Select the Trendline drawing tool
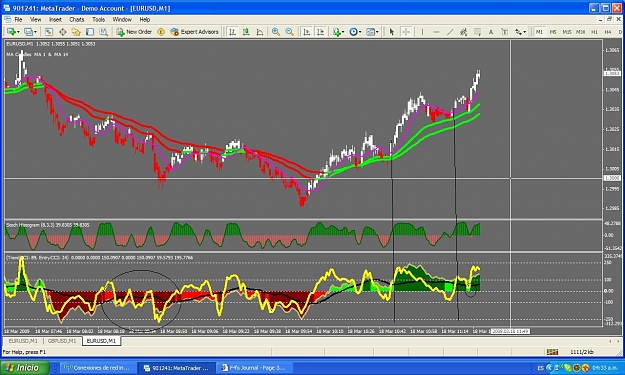This screenshot has width=625, height=375. coord(450,32)
